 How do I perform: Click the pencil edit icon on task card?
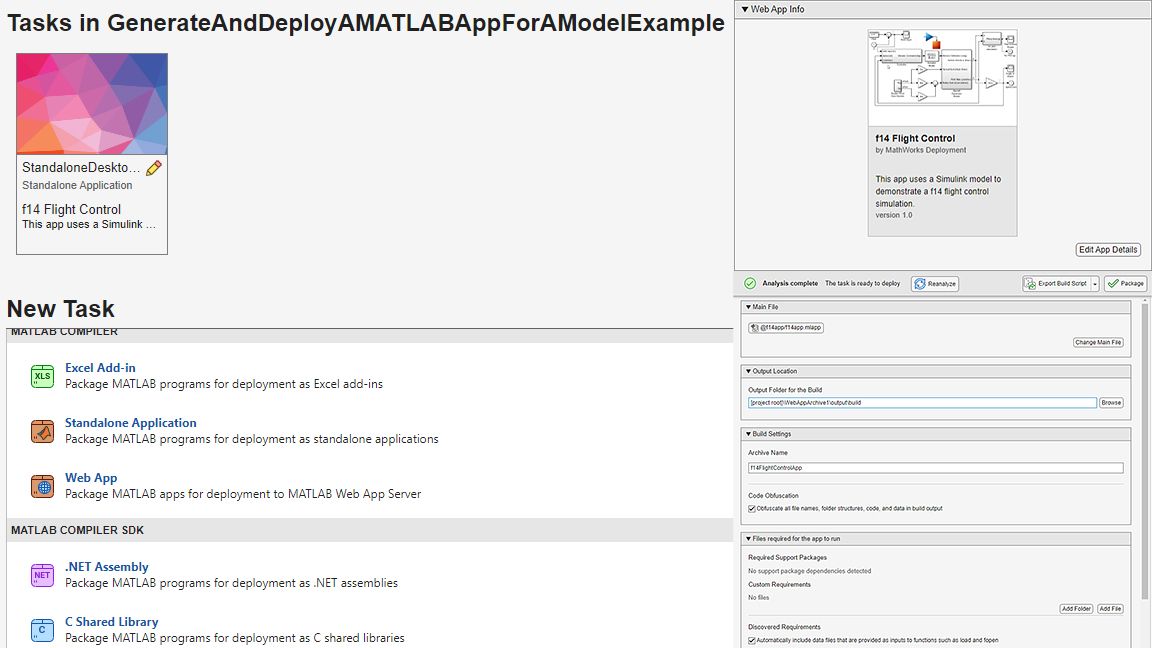tap(153, 168)
